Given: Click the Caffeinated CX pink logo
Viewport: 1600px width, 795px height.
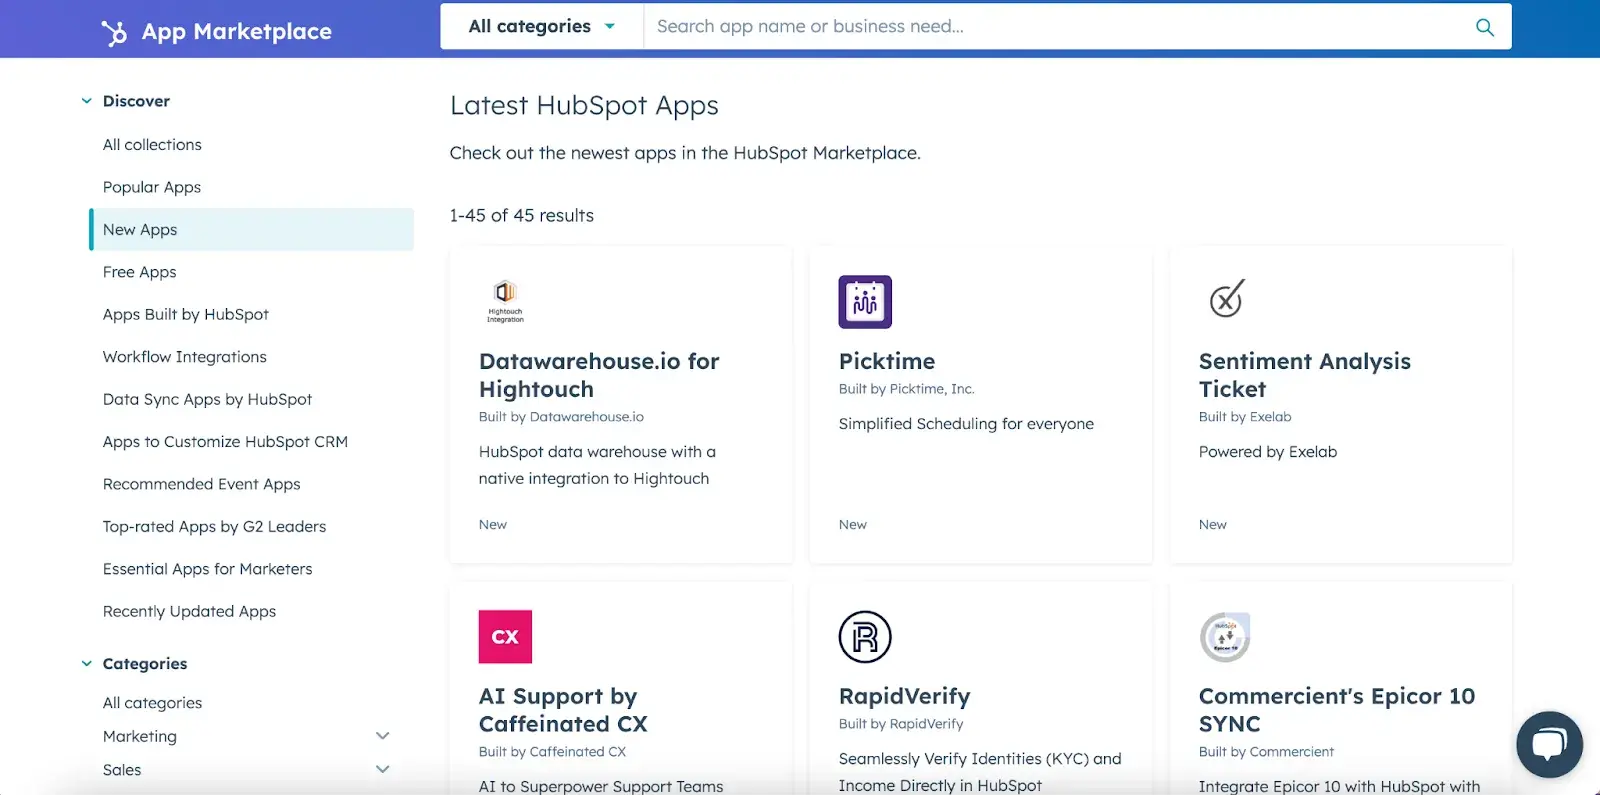Looking at the screenshot, I should (x=505, y=637).
